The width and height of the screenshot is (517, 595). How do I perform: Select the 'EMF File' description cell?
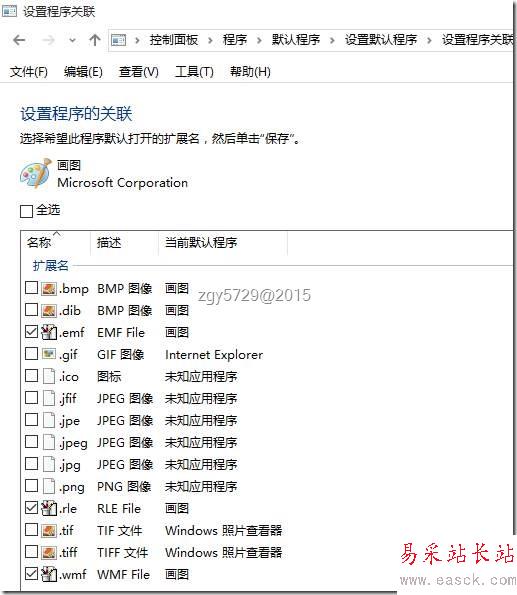(121, 333)
